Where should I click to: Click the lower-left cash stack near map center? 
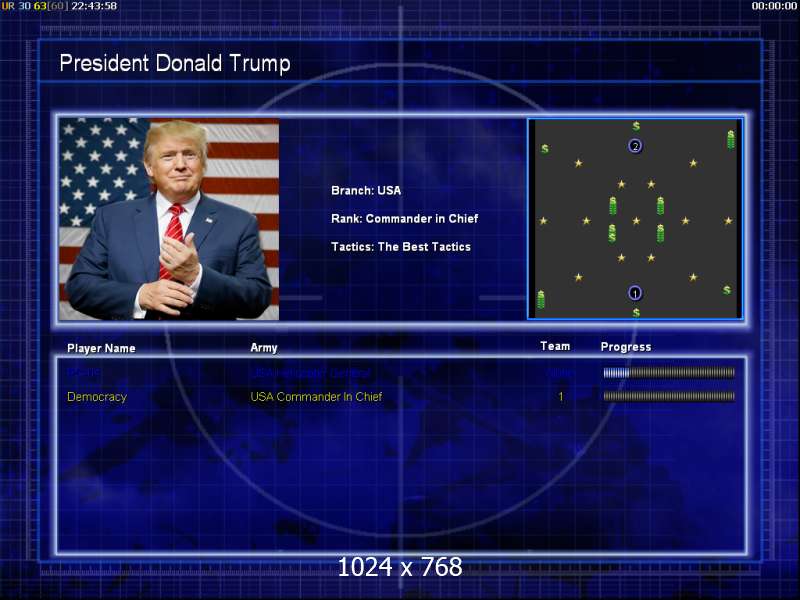tap(612, 233)
